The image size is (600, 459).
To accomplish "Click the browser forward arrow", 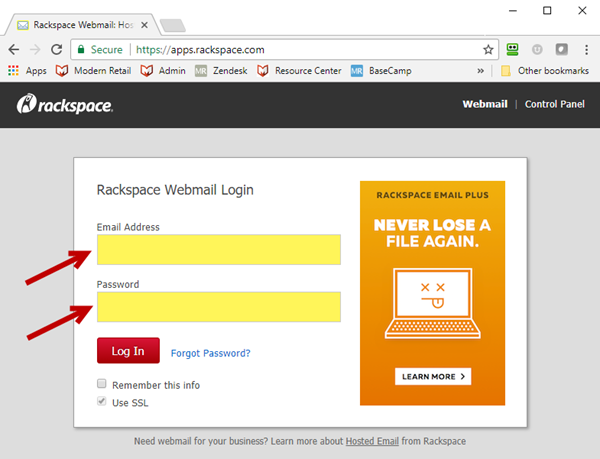I will 35,49.
